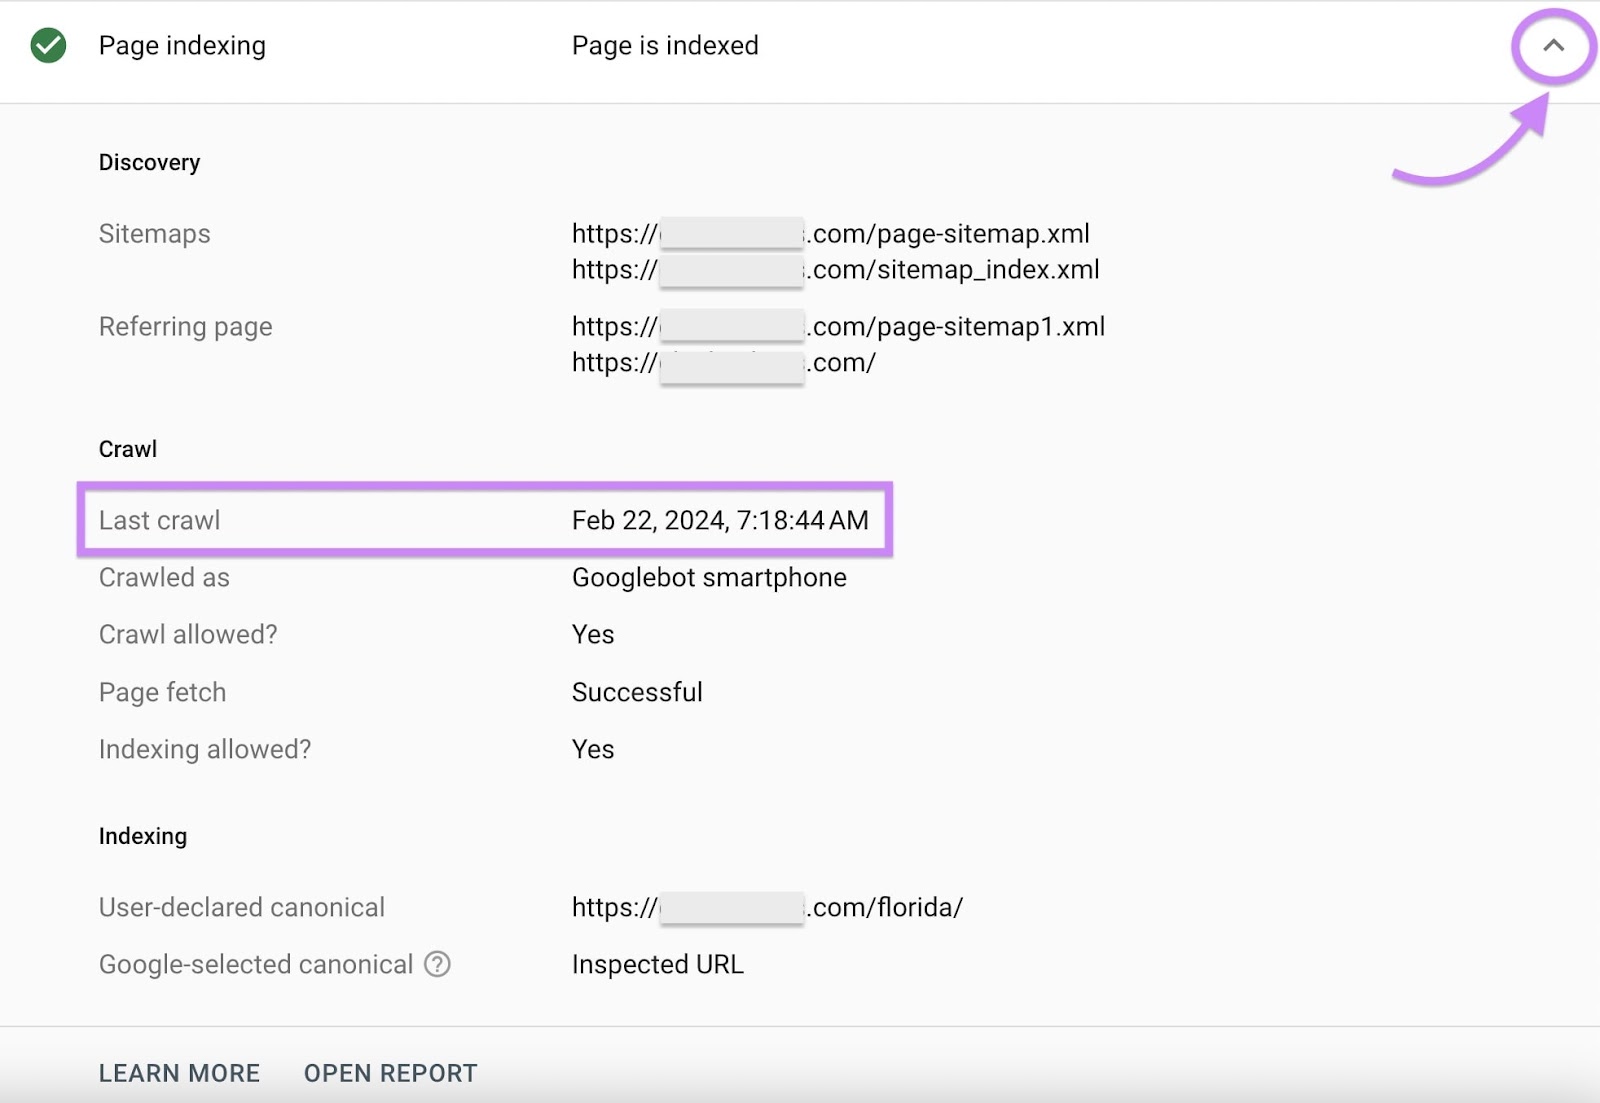The image size is (1600, 1103).
Task: Click the Page indexing heading
Action: point(181,46)
